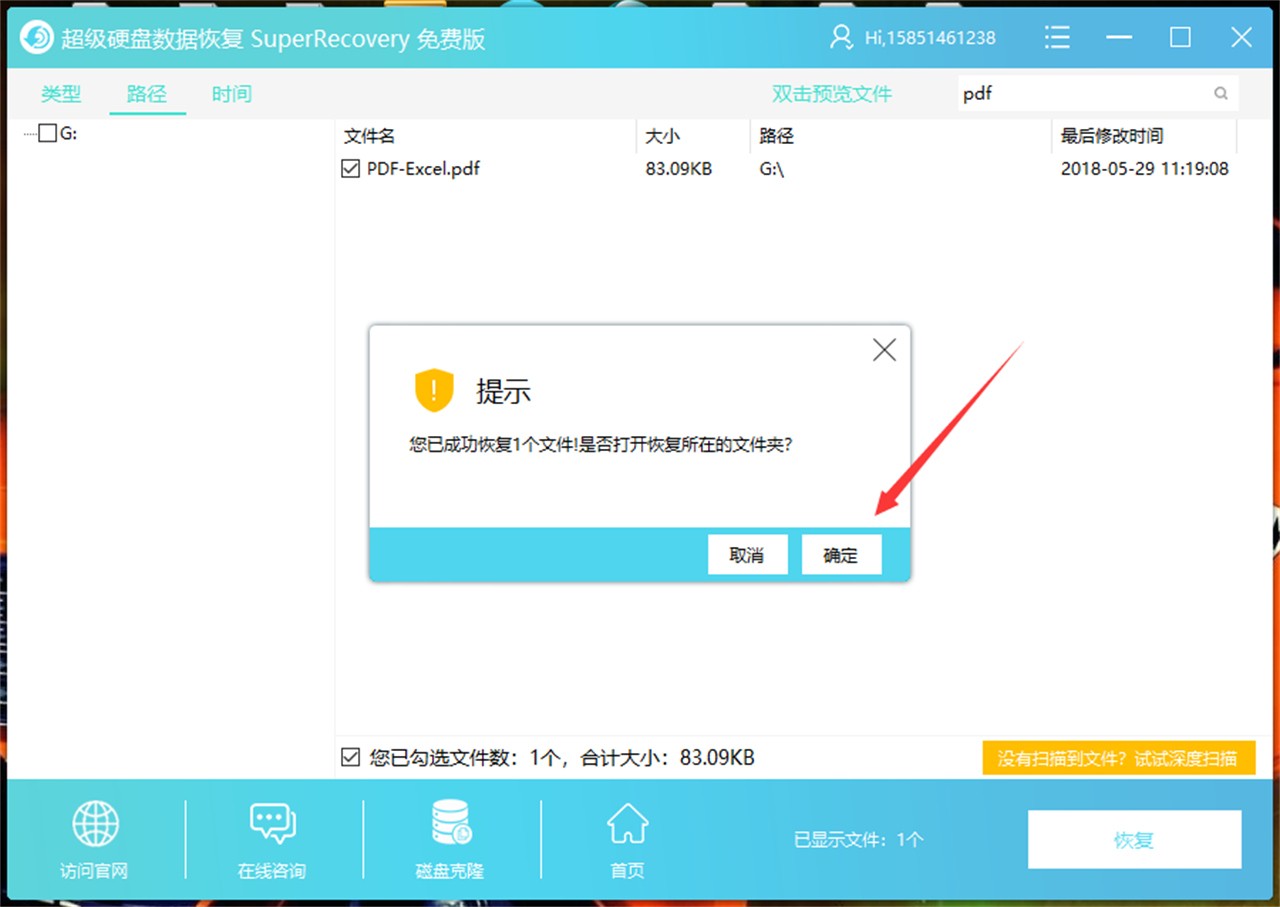This screenshot has width=1280, height=907.
Task: Confirm with the 确定 button
Action: pos(841,555)
